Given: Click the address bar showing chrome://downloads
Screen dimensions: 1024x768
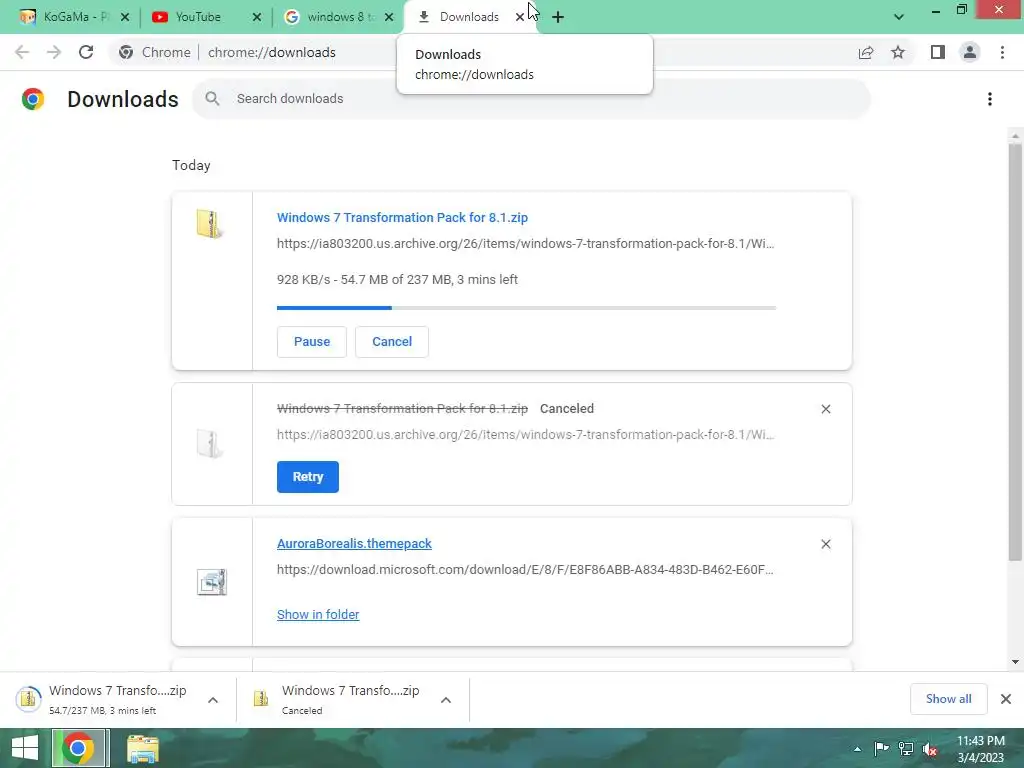Looking at the screenshot, I should click(272, 52).
